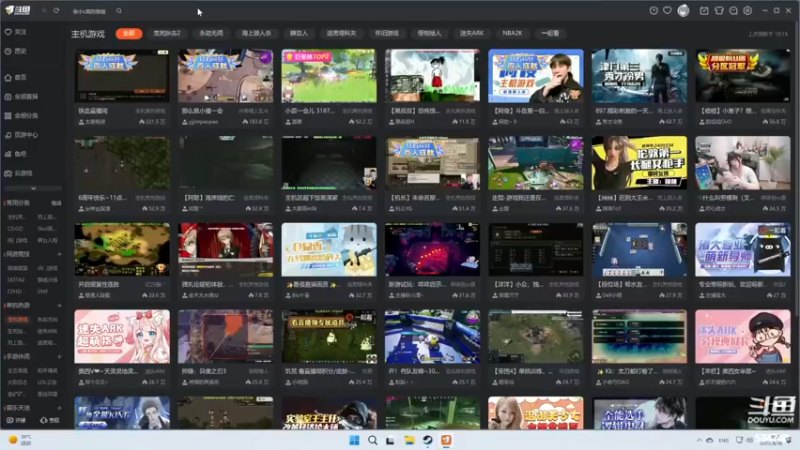Open the taskbar search icon

pos(372,440)
